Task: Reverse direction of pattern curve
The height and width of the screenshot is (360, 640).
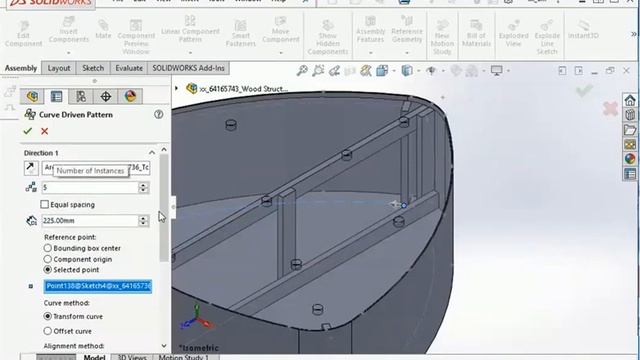Action: pyautogui.click(x=31, y=168)
